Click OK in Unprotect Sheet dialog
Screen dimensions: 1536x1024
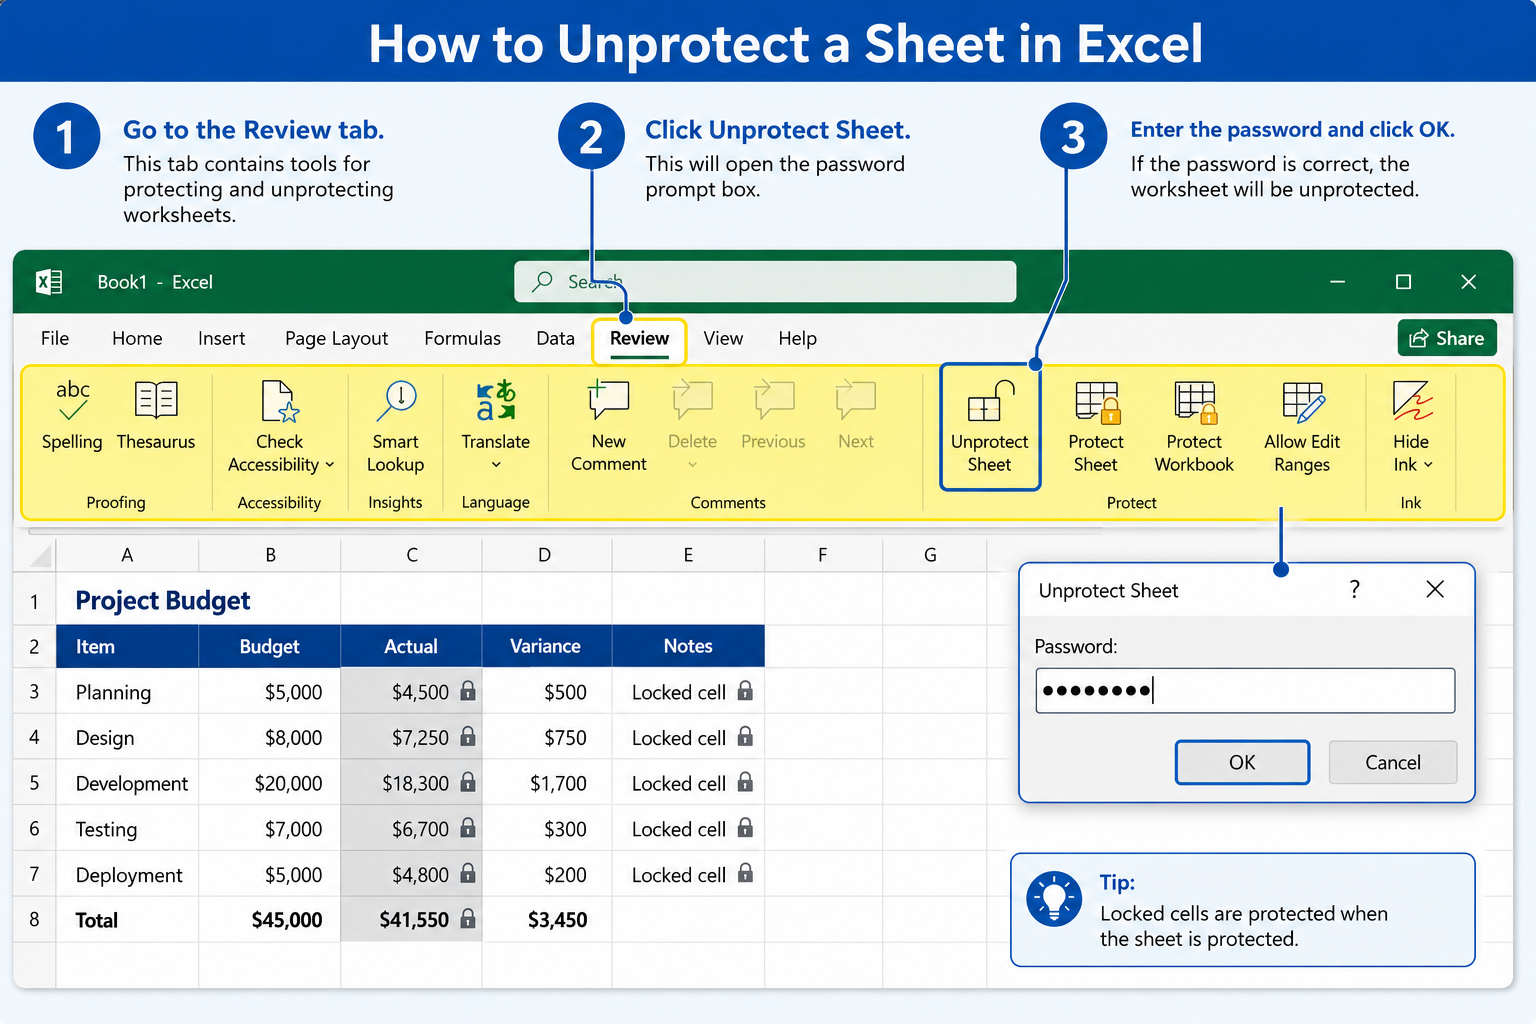(x=1242, y=762)
